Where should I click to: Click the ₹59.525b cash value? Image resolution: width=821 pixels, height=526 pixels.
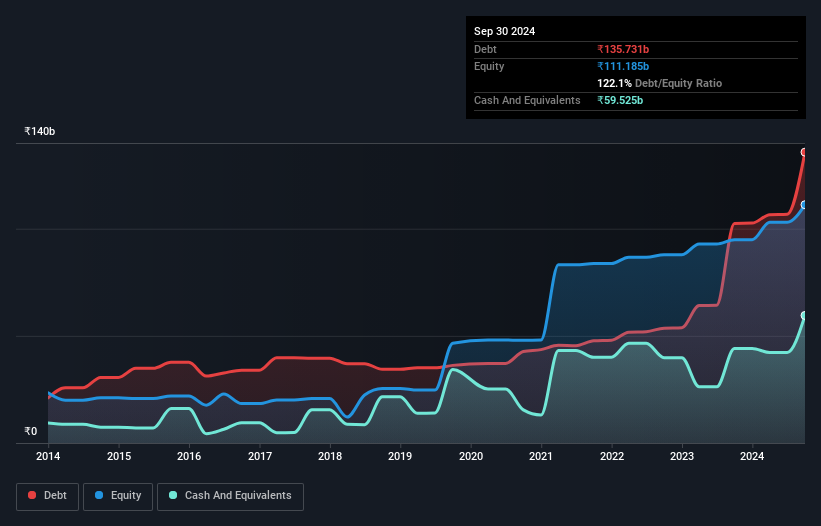click(620, 100)
